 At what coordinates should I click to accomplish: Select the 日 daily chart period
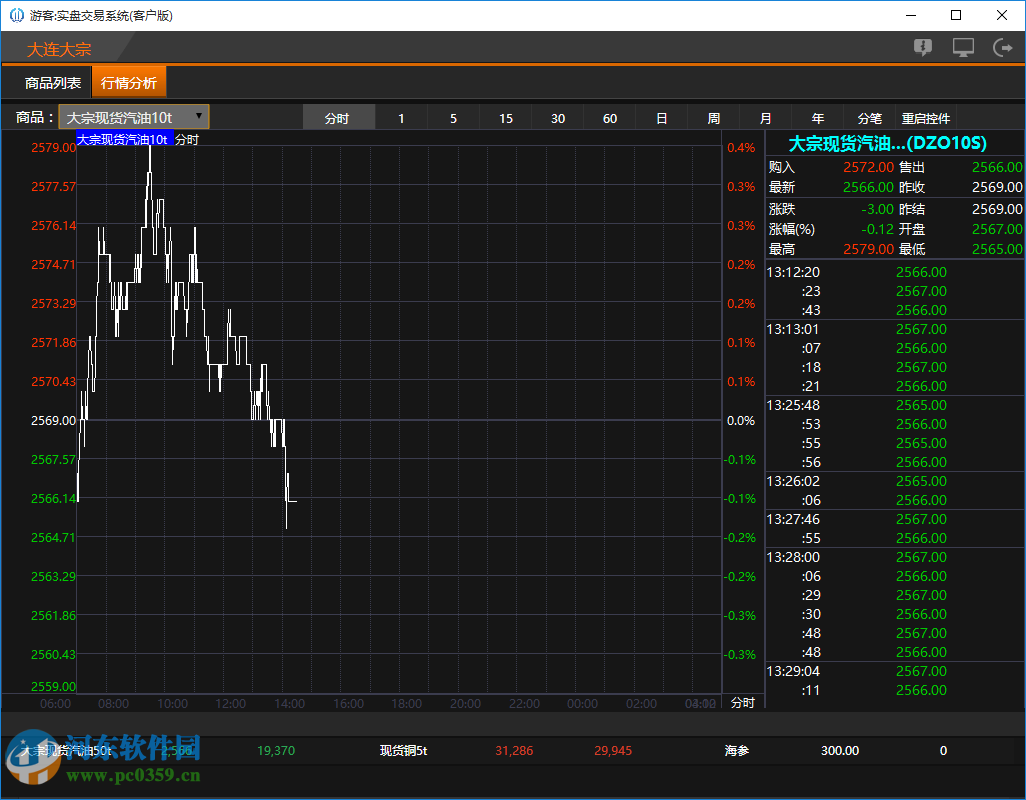662,118
